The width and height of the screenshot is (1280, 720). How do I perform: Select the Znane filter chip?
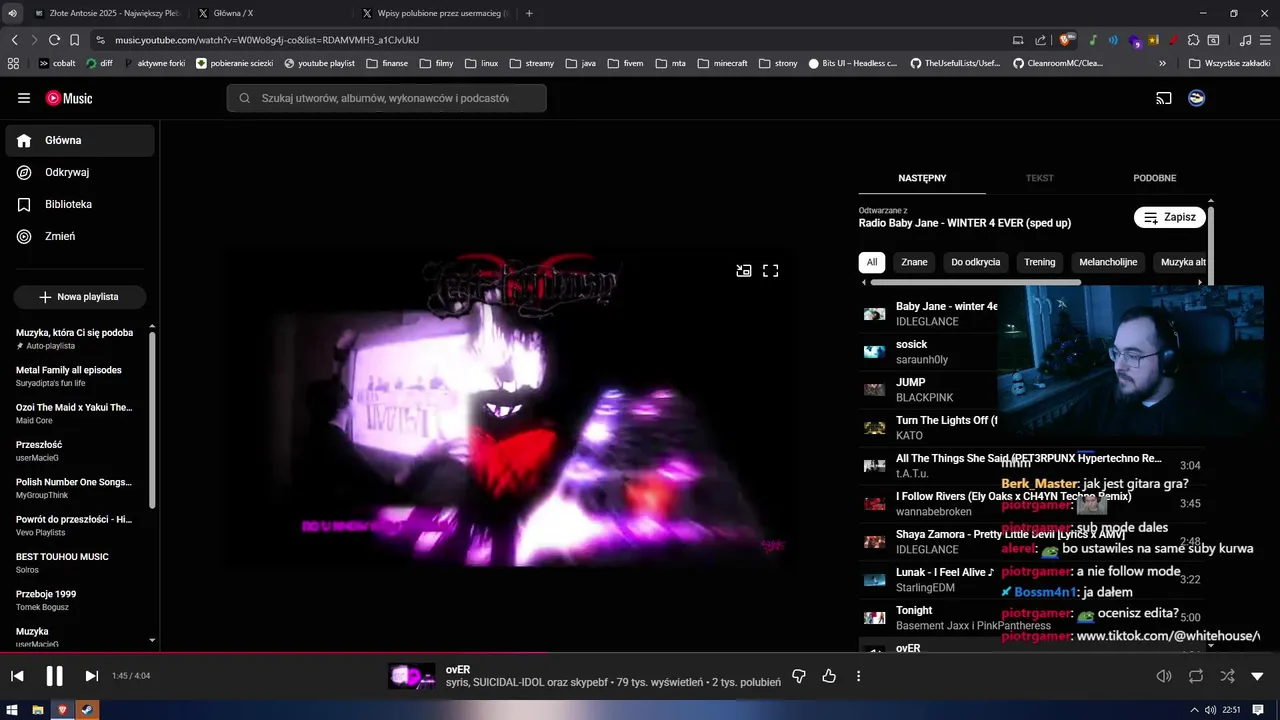click(x=914, y=262)
